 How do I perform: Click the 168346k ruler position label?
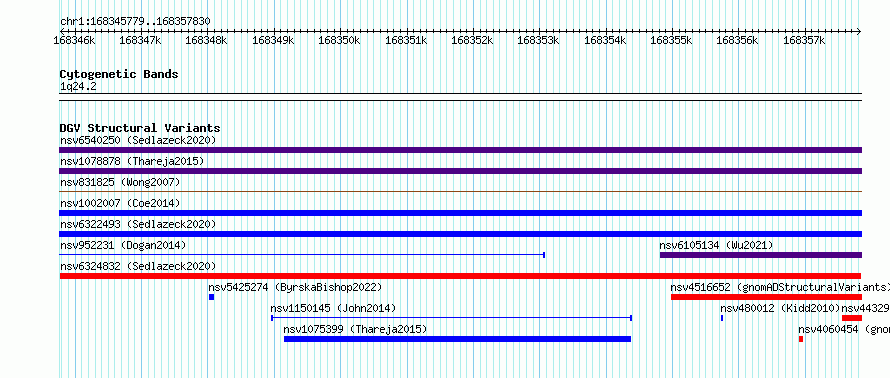(x=74, y=40)
